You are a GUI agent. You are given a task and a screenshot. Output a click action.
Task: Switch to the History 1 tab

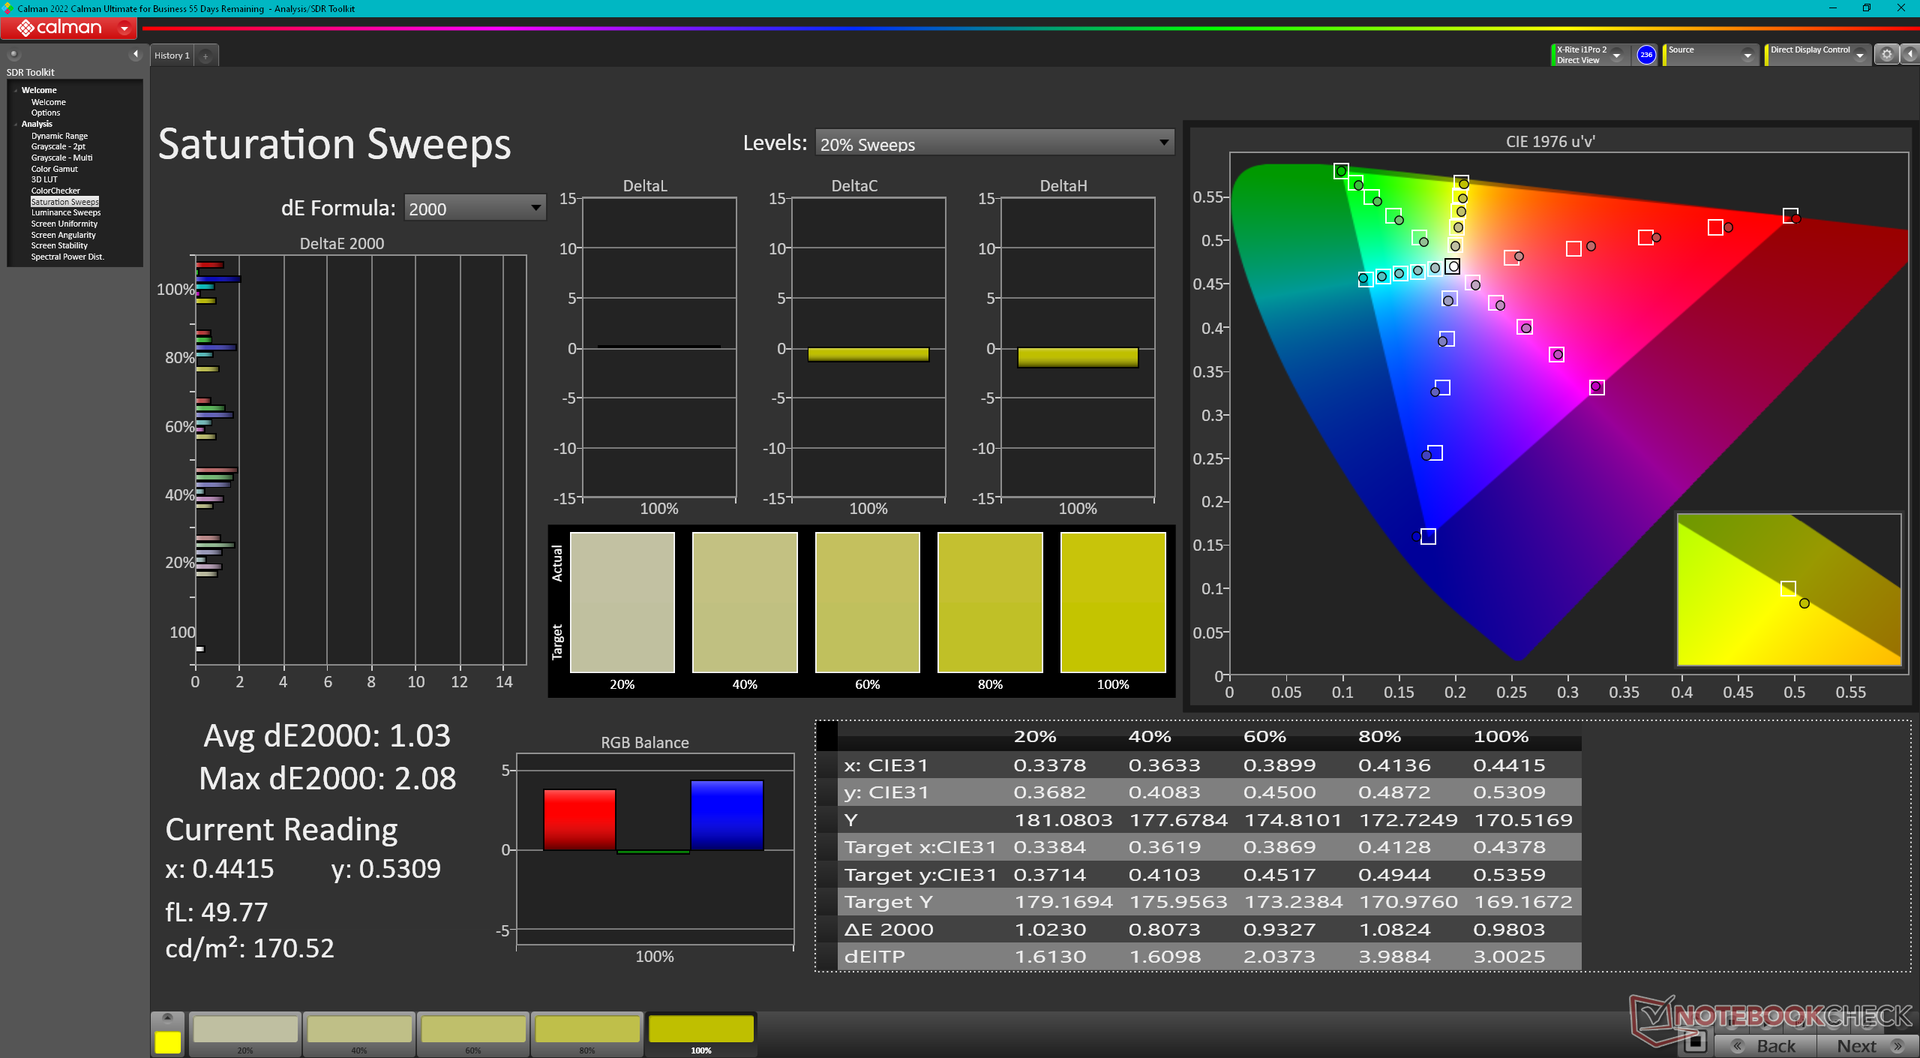(172, 56)
